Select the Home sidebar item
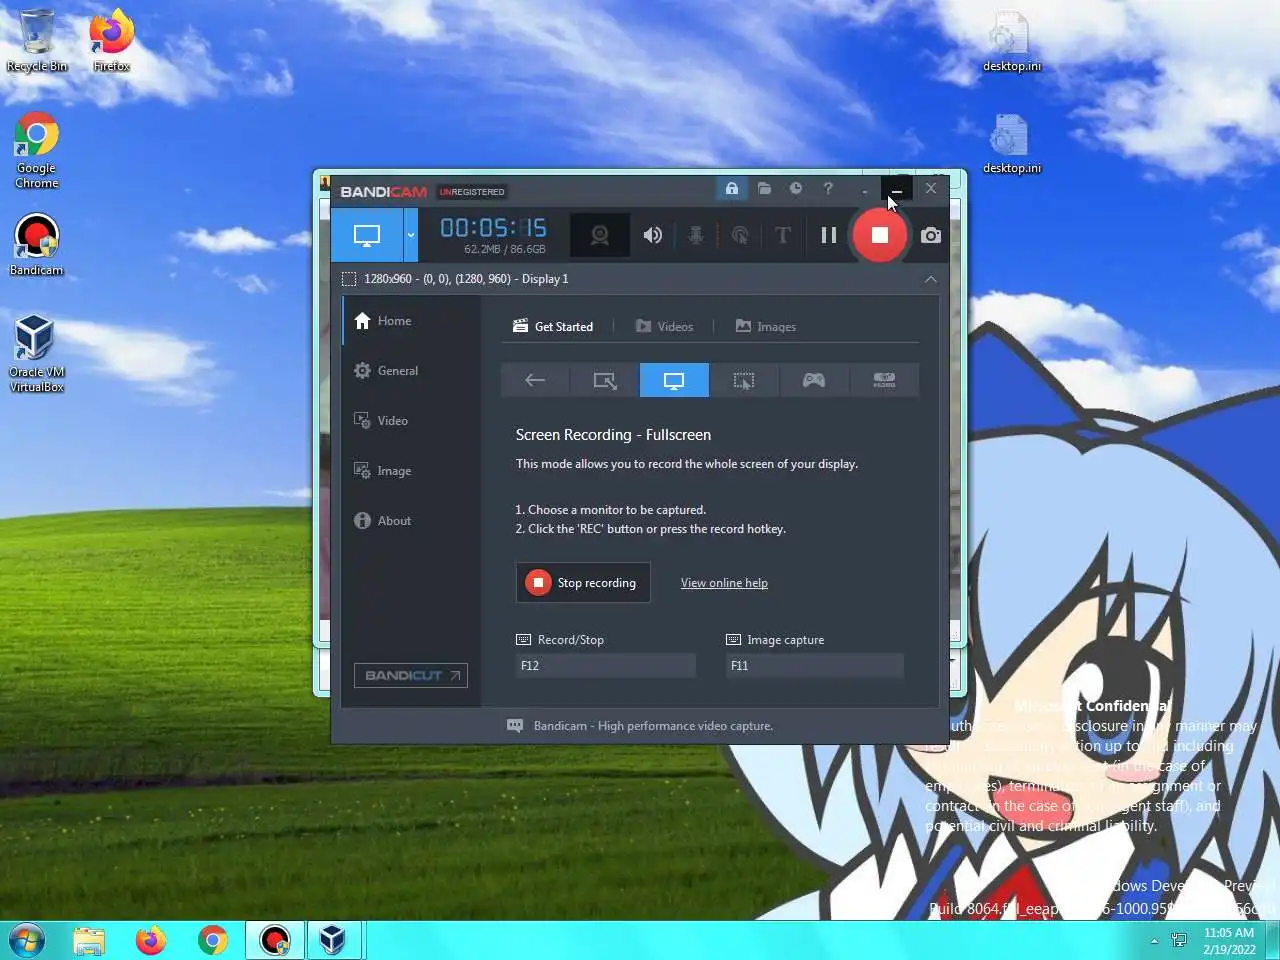The image size is (1280, 960). pos(411,321)
